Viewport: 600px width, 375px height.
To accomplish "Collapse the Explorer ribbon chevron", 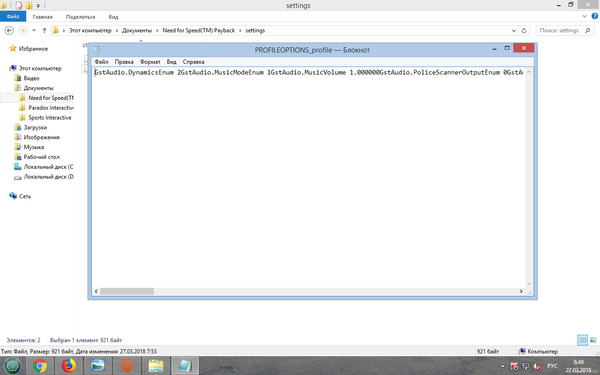I will (584, 16).
